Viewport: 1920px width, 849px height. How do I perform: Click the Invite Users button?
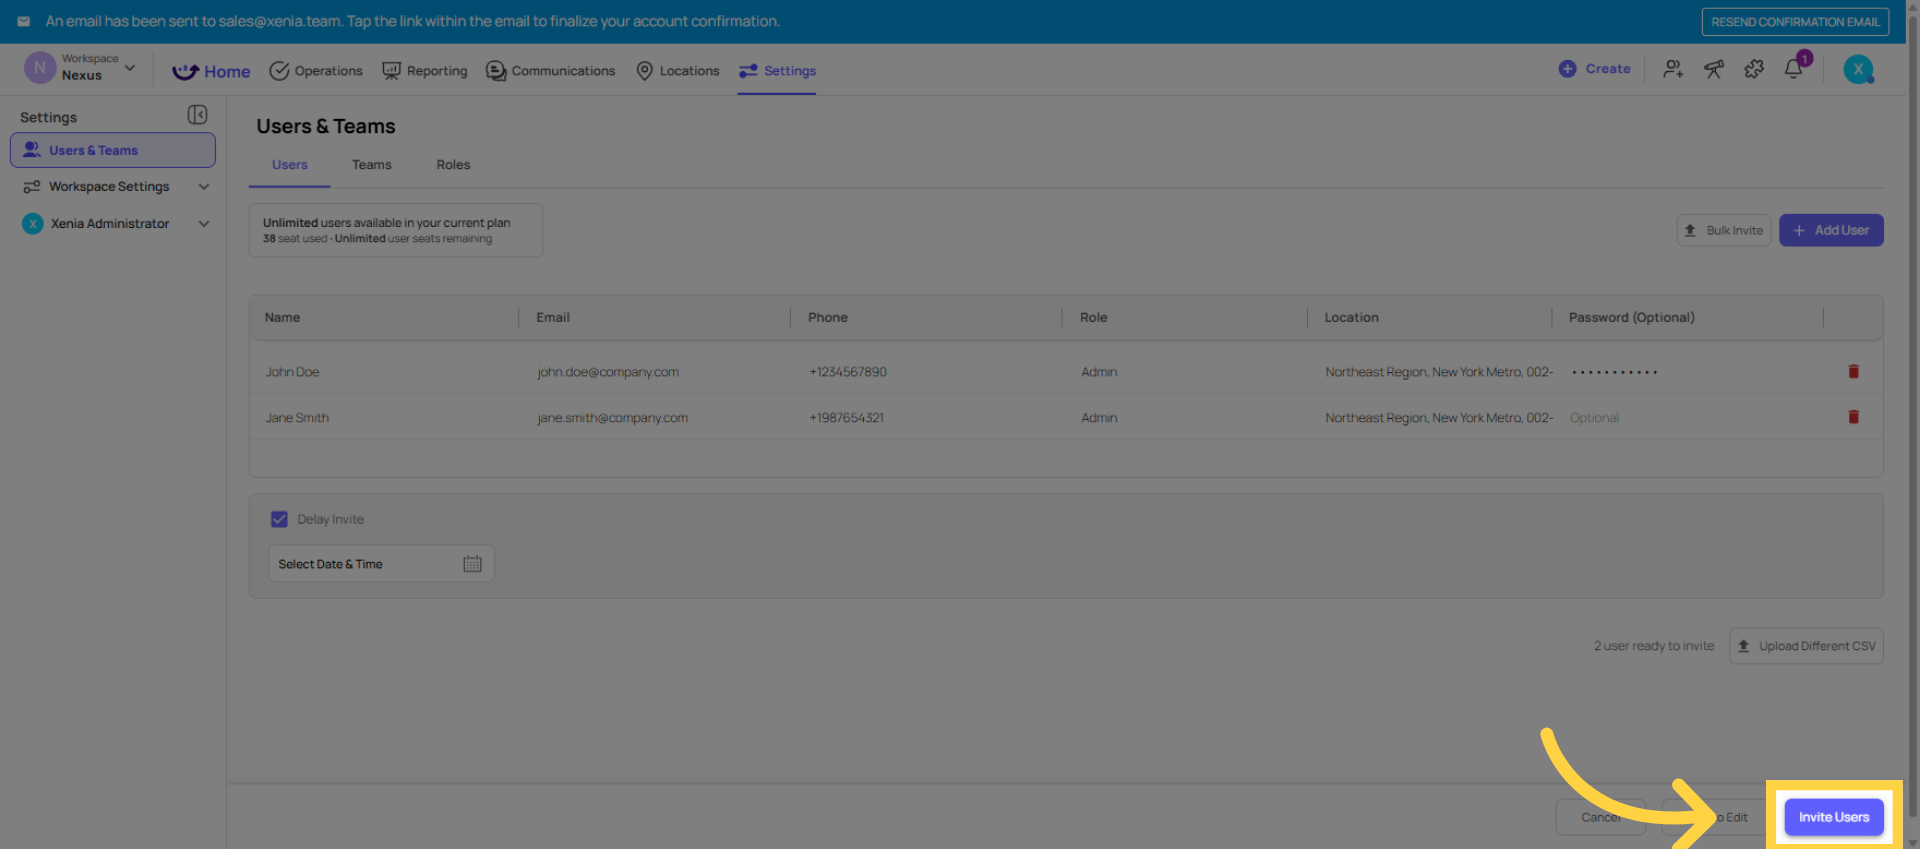pyautogui.click(x=1833, y=817)
